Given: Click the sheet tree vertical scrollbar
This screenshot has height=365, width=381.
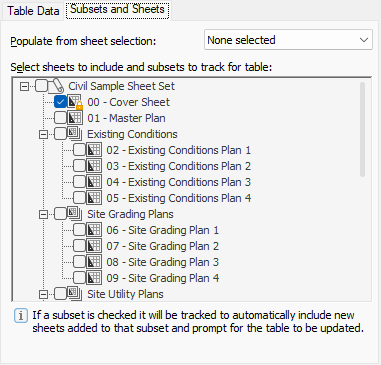Looking at the screenshot, I should tap(363, 129).
